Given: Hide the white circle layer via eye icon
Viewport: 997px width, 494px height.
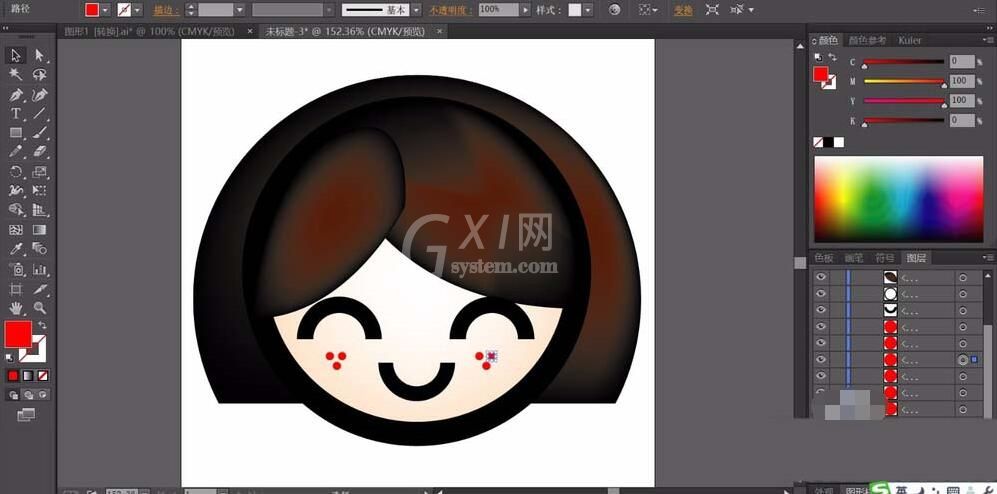Looking at the screenshot, I should [x=821, y=294].
